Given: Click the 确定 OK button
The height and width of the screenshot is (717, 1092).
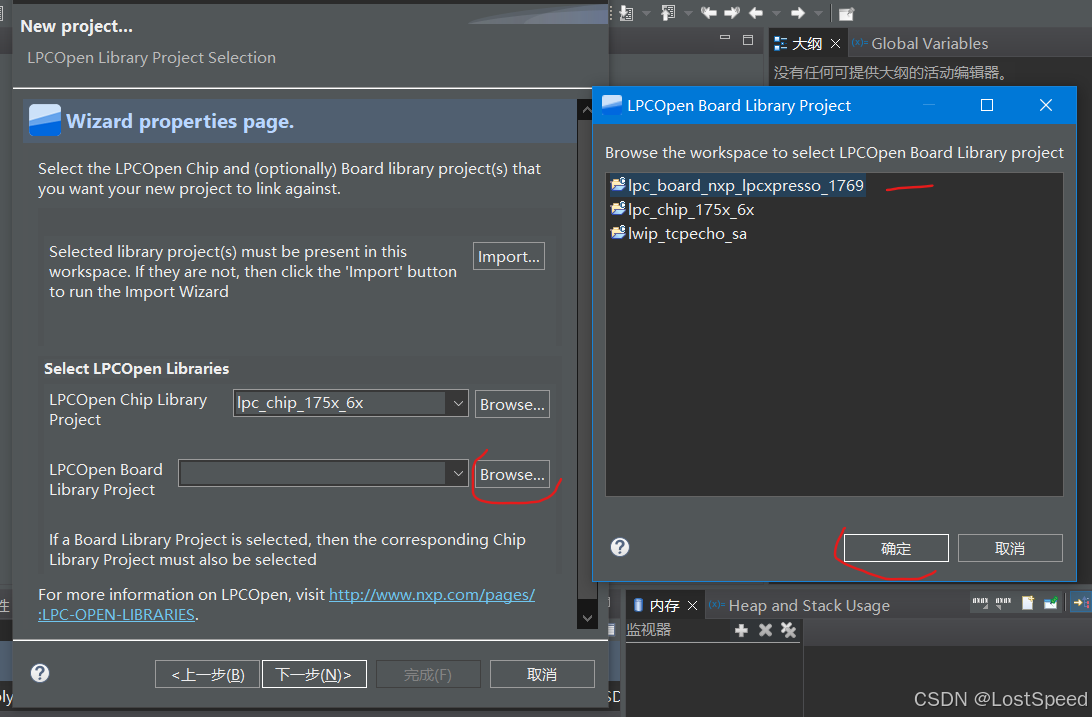Looking at the screenshot, I should click(x=896, y=549).
